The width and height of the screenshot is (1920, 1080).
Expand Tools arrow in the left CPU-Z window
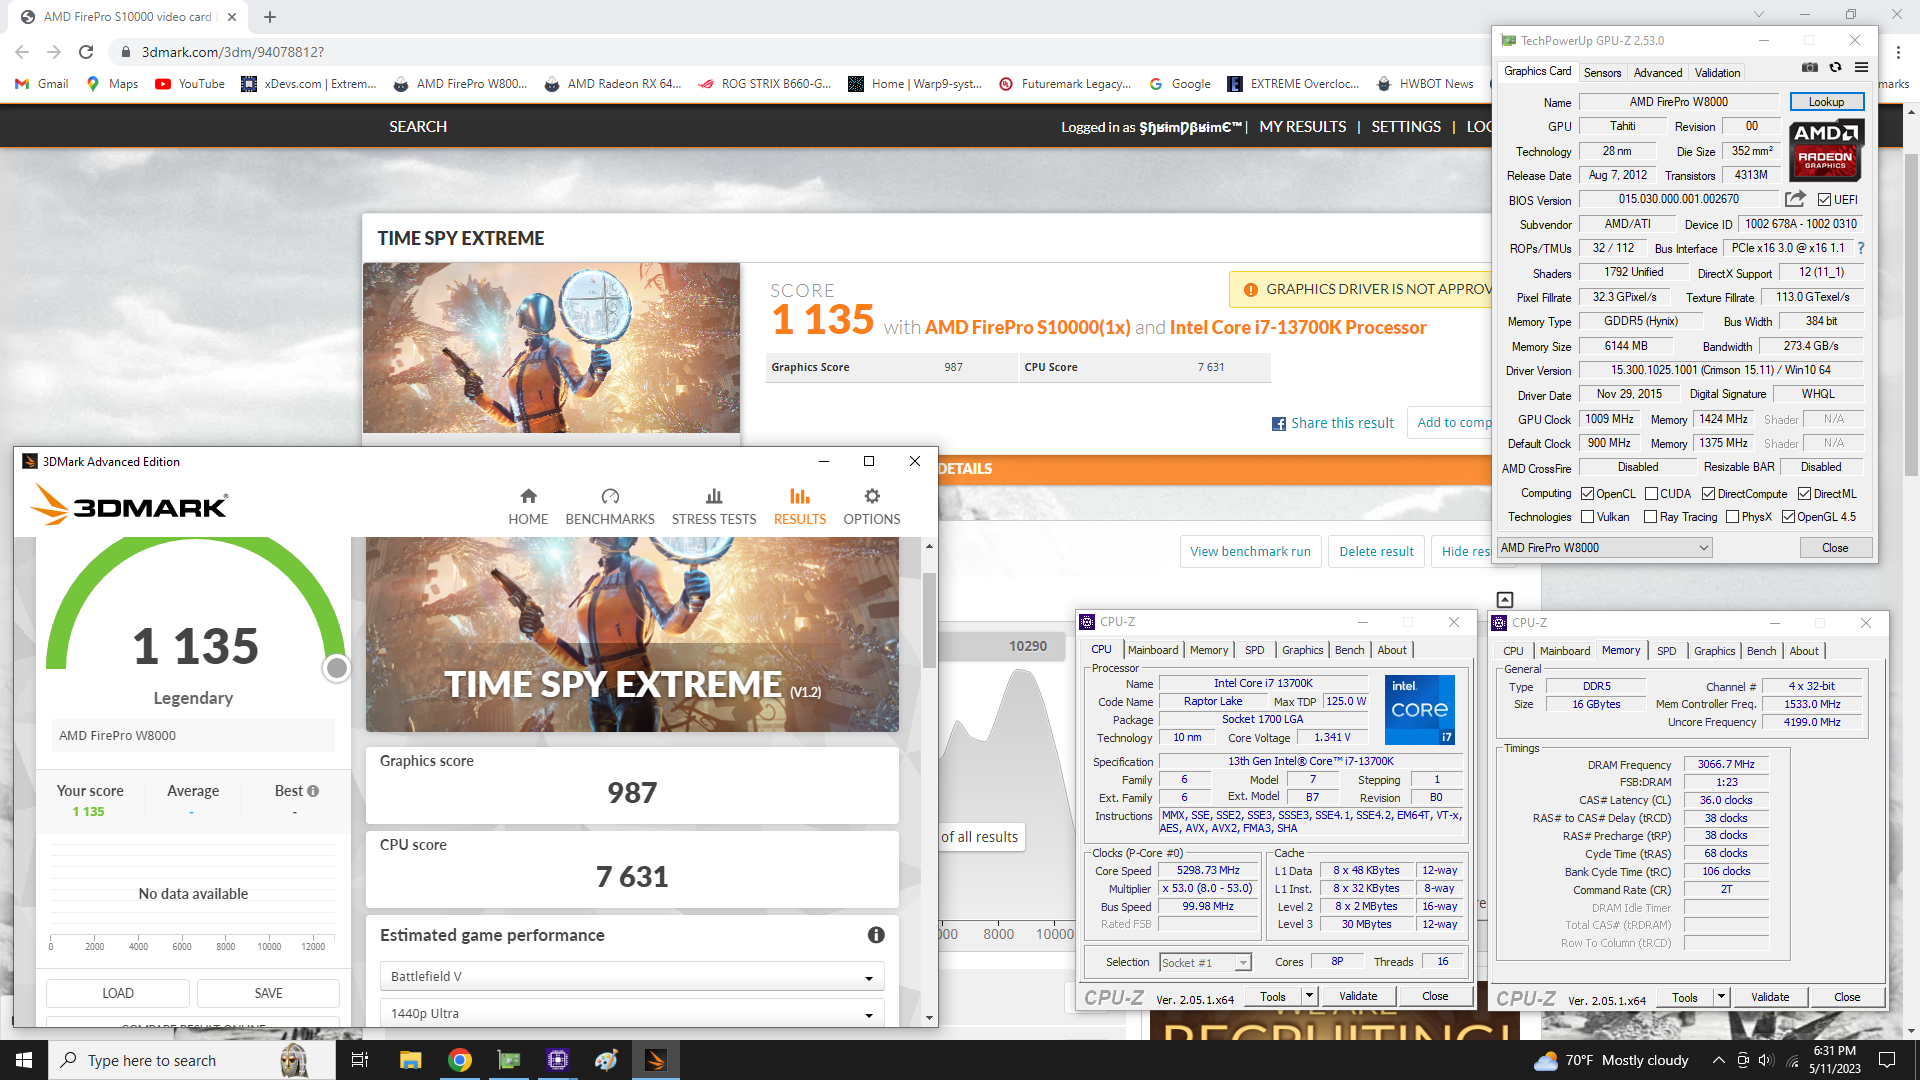[1308, 996]
